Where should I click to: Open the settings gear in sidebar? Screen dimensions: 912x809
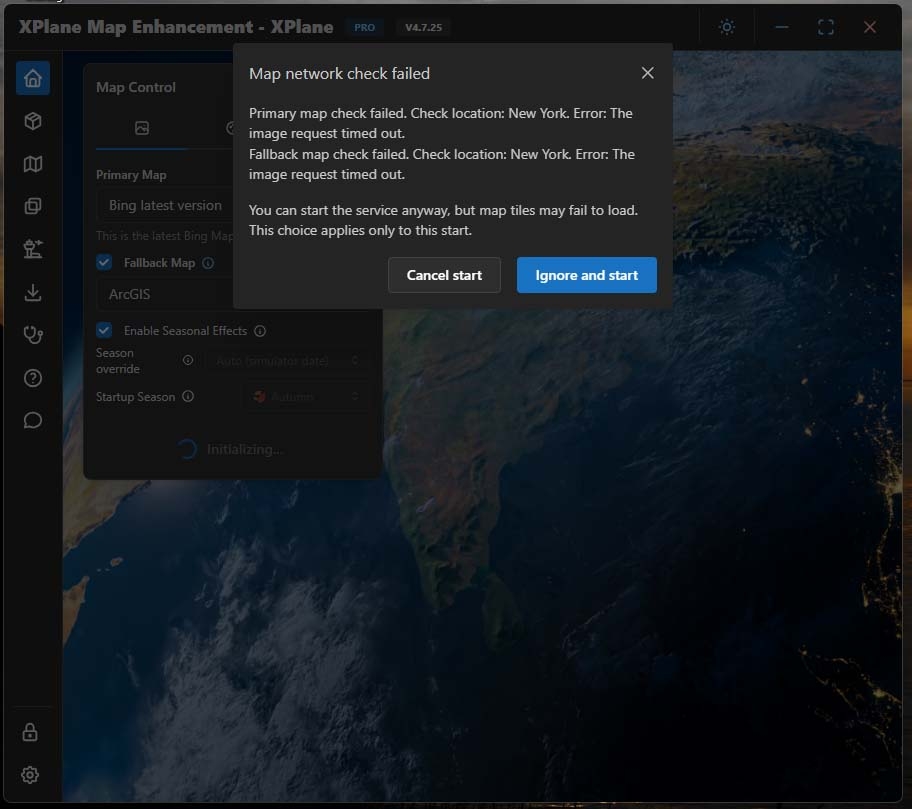click(x=30, y=775)
